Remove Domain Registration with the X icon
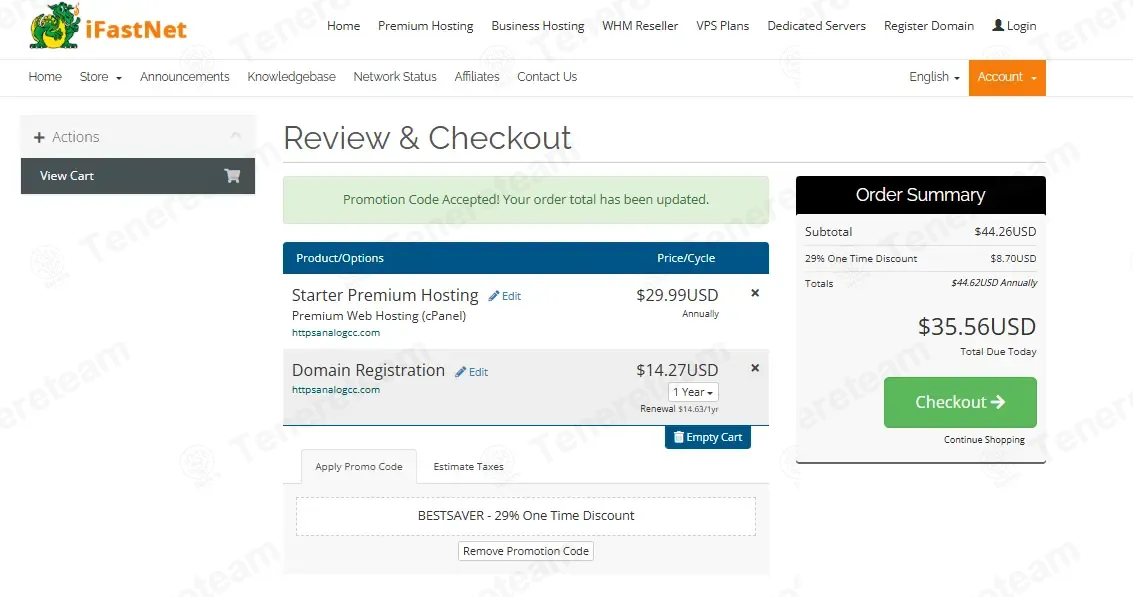1133x597 pixels. click(755, 368)
